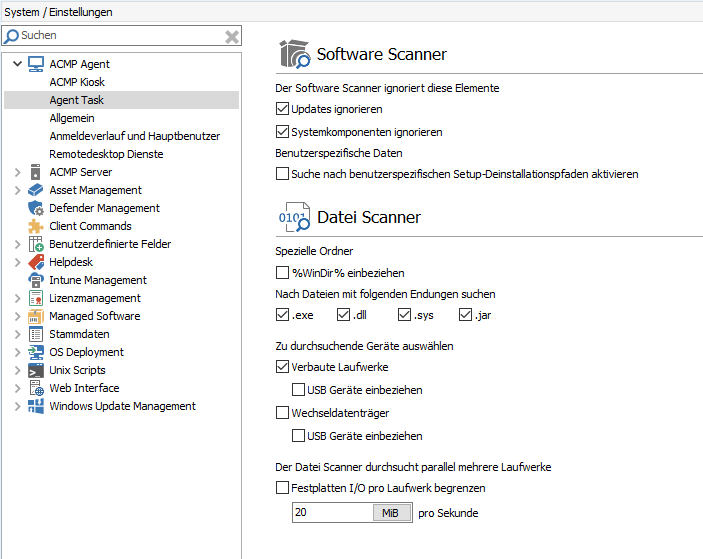Open Remotedesktop Dienste settings
This screenshot has height=559, width=703.
[x=106, y=154]
